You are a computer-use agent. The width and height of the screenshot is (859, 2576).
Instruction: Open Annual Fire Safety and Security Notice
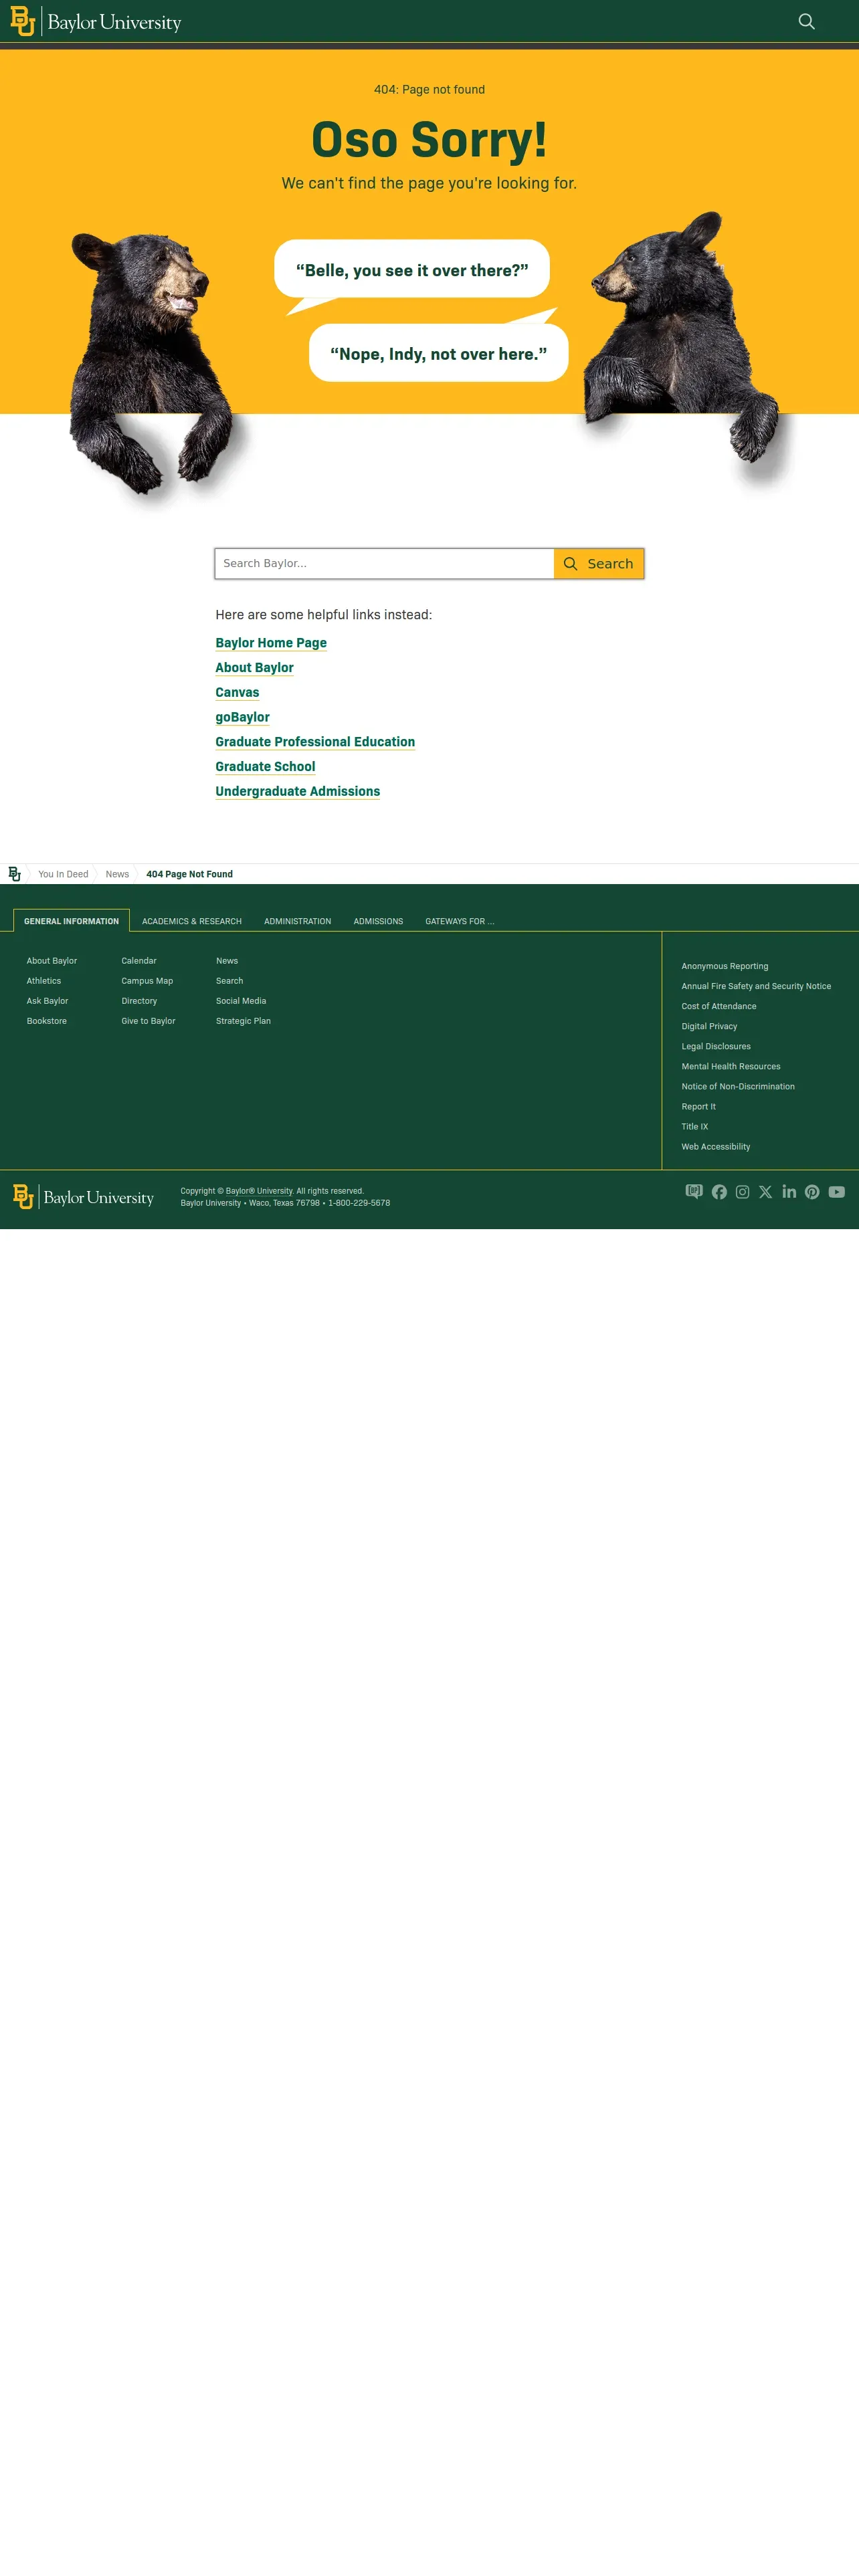click(x=756, y=986)
